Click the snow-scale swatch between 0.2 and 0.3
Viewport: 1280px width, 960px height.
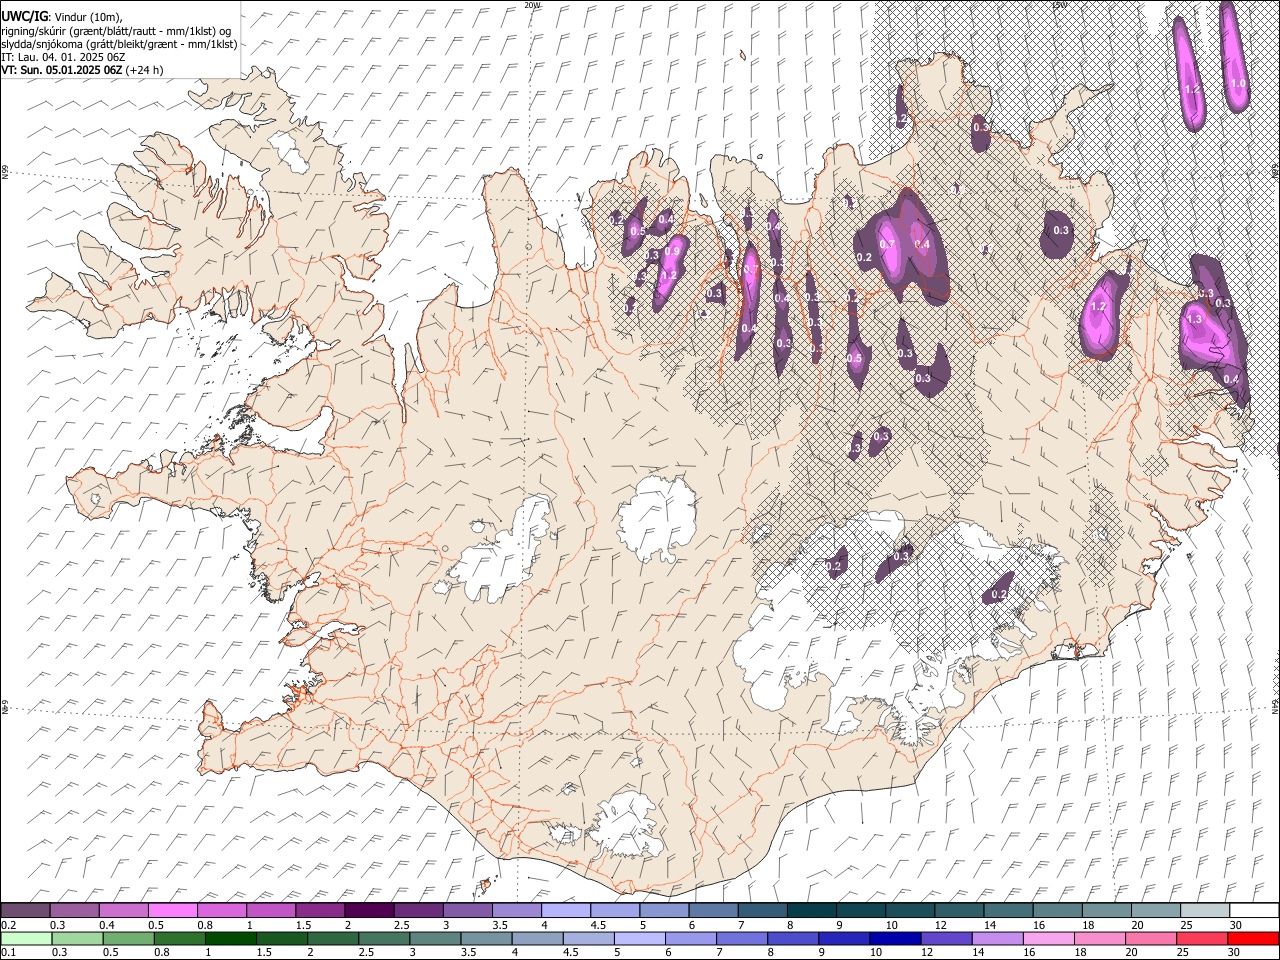pos(26,910)
